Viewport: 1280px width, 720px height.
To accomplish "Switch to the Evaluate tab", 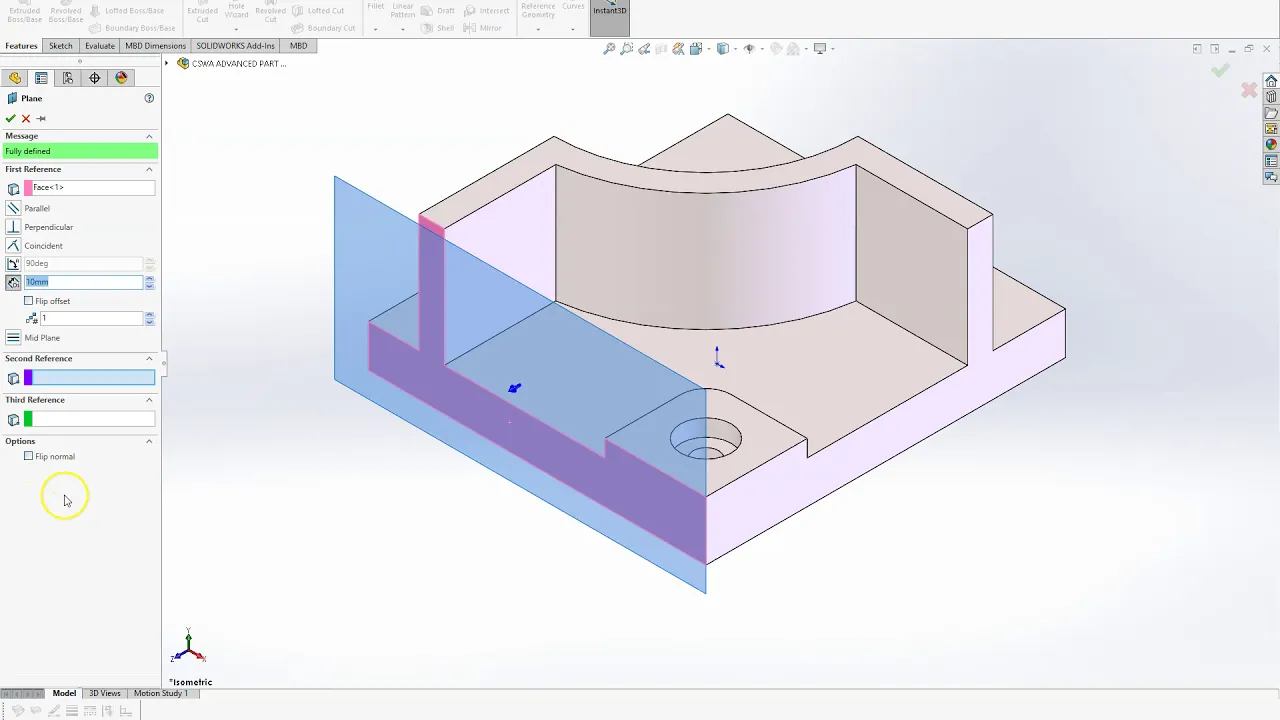I will coord(100,46).
